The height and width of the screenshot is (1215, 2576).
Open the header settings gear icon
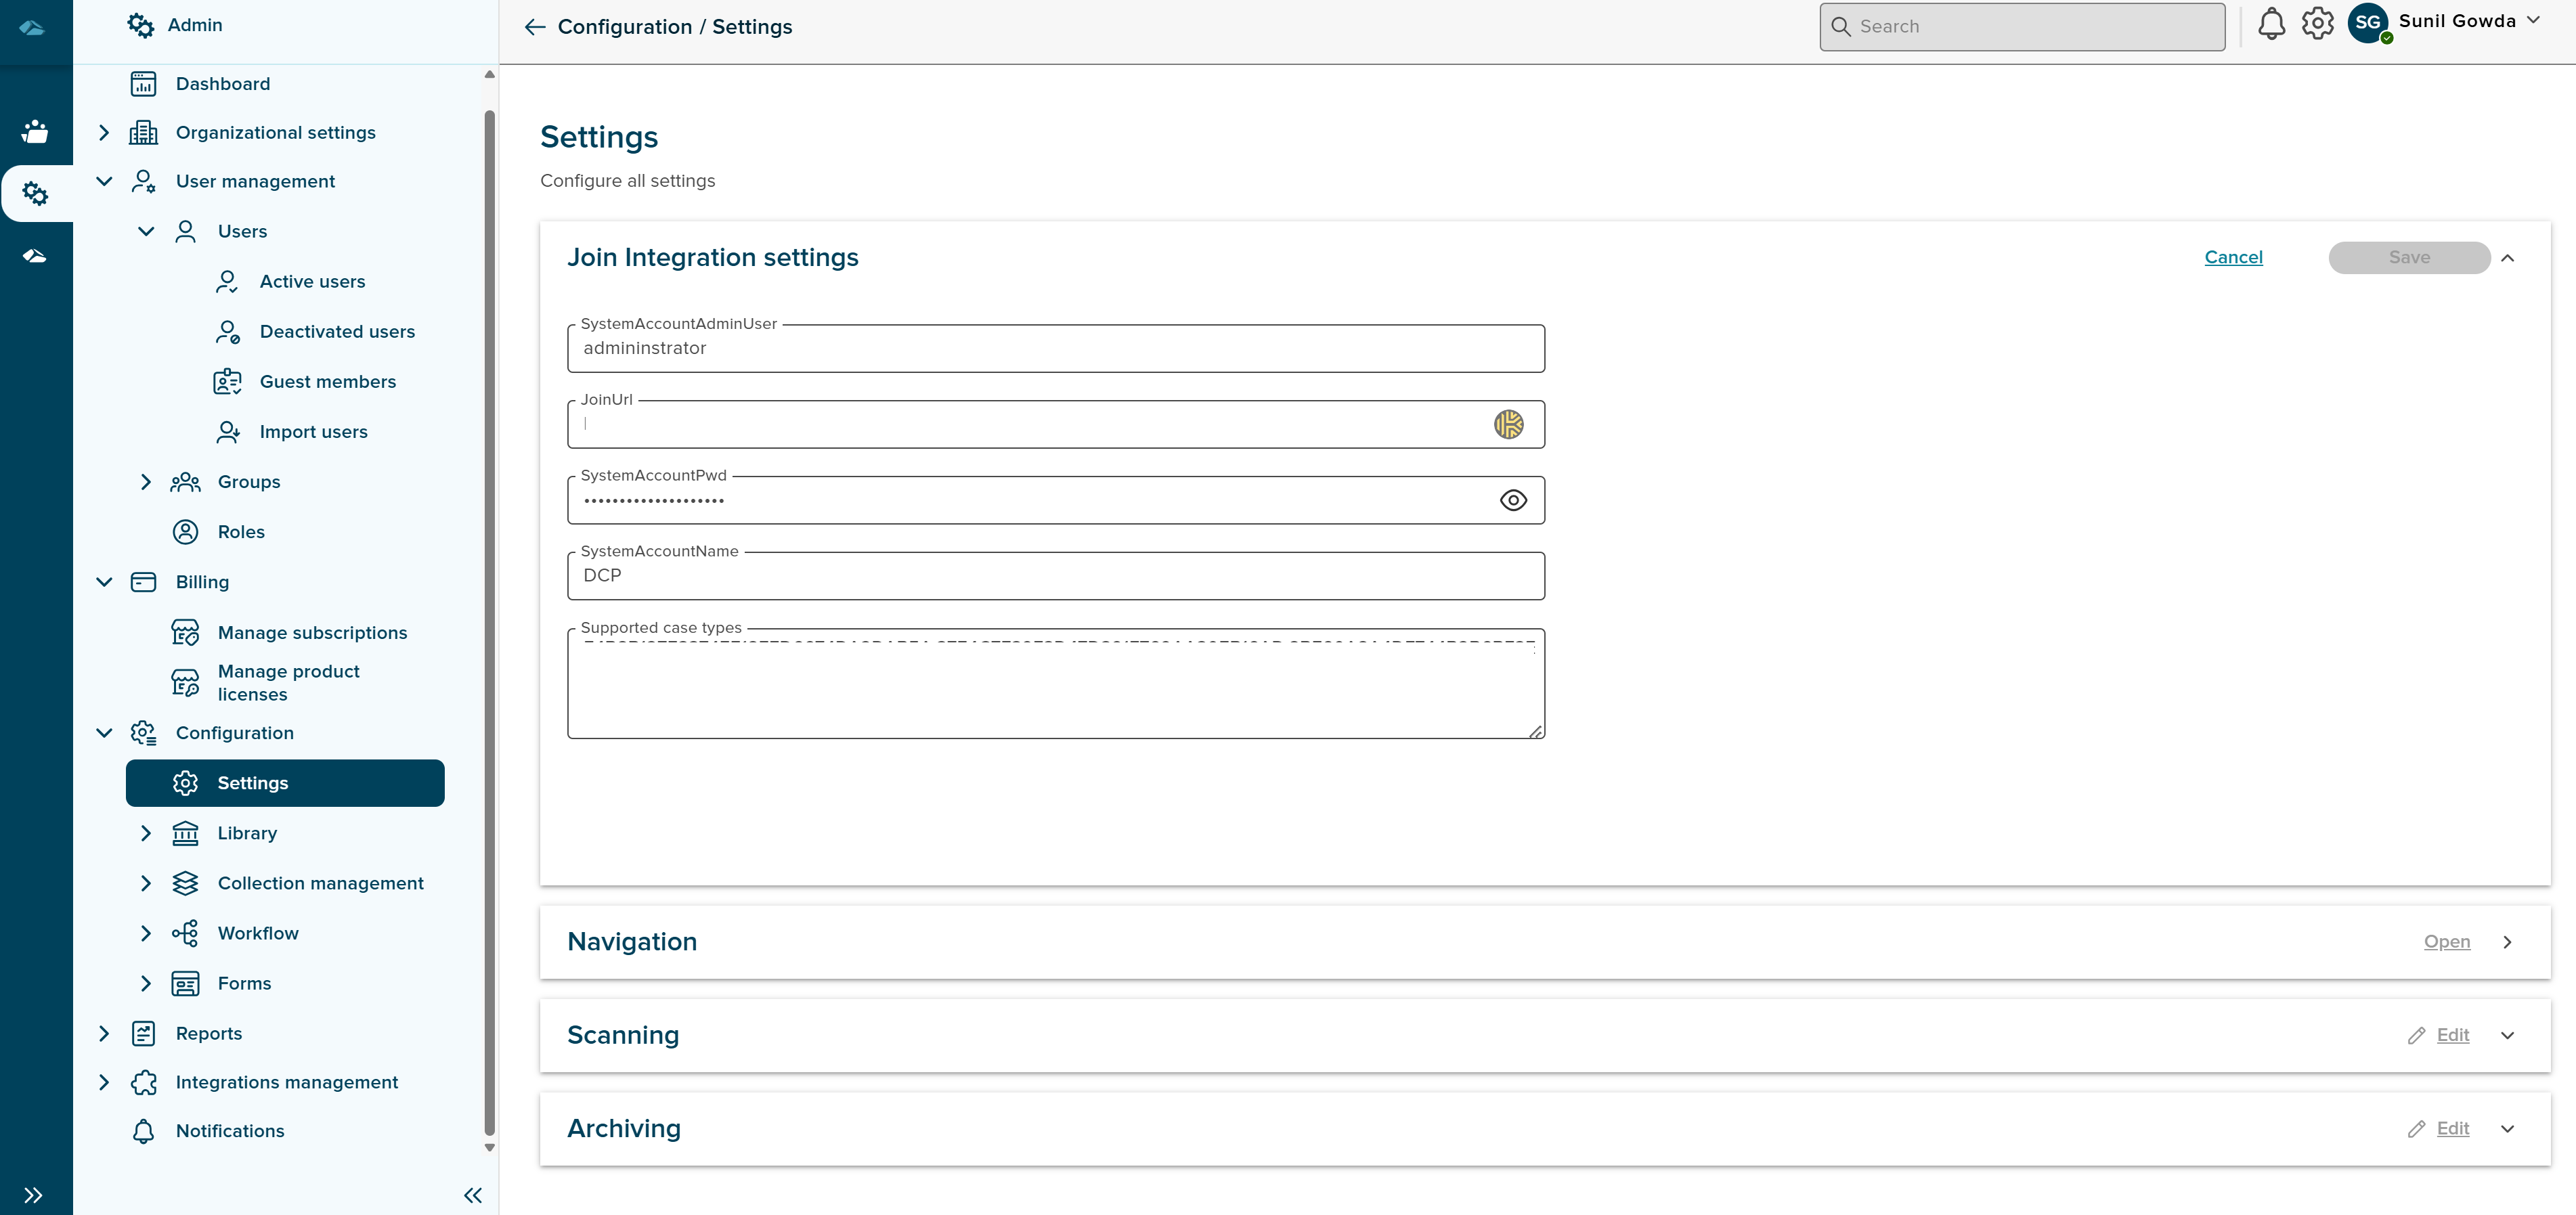[2317, 24]
